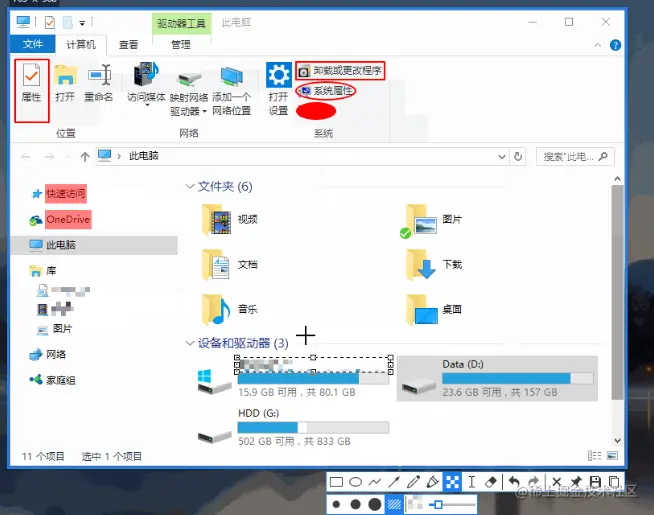Click 添加一个网络位置
Viewport: 654px width, 515px height.
pos(231,91)
